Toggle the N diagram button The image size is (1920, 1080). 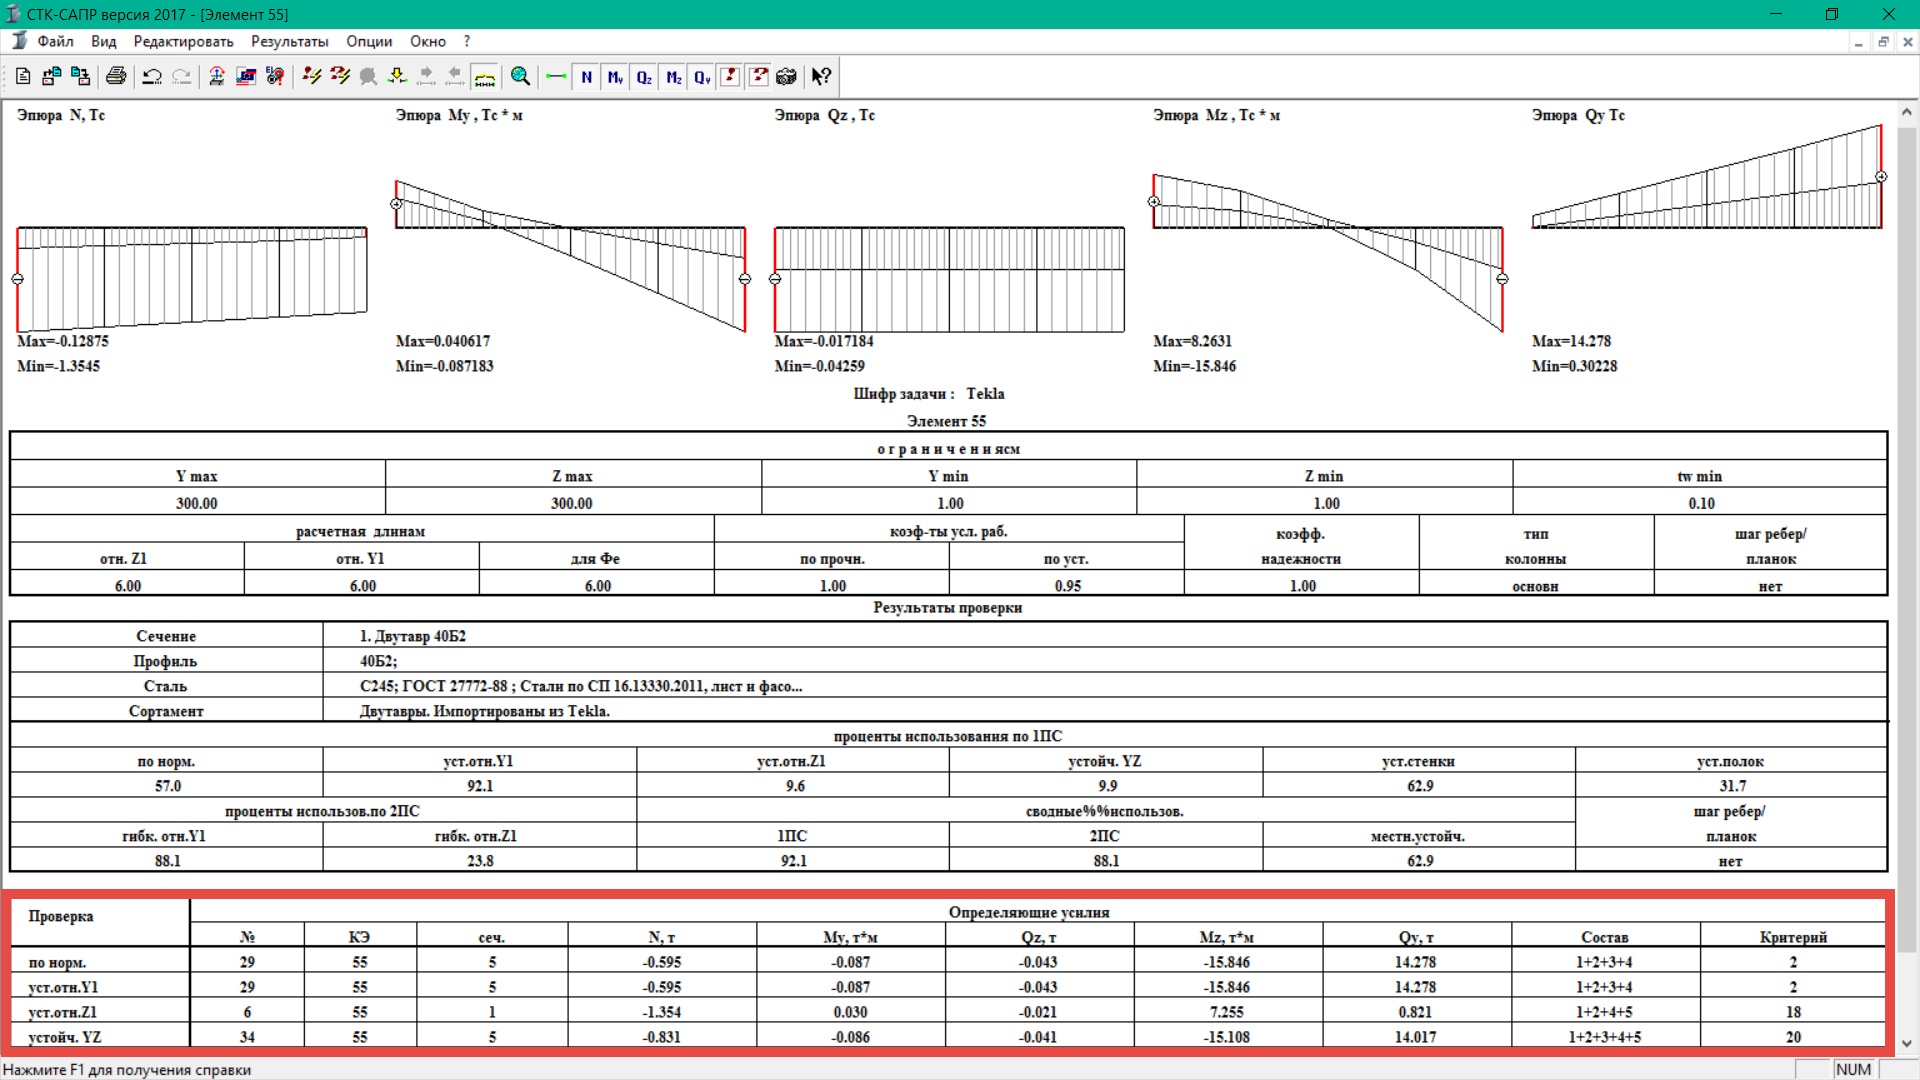pyautogui.click(x=587, y=77)
